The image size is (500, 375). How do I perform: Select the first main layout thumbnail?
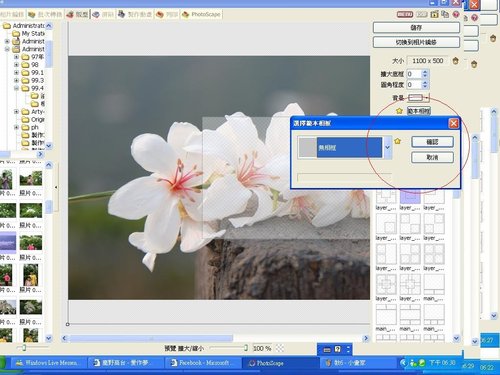[434, 284]
